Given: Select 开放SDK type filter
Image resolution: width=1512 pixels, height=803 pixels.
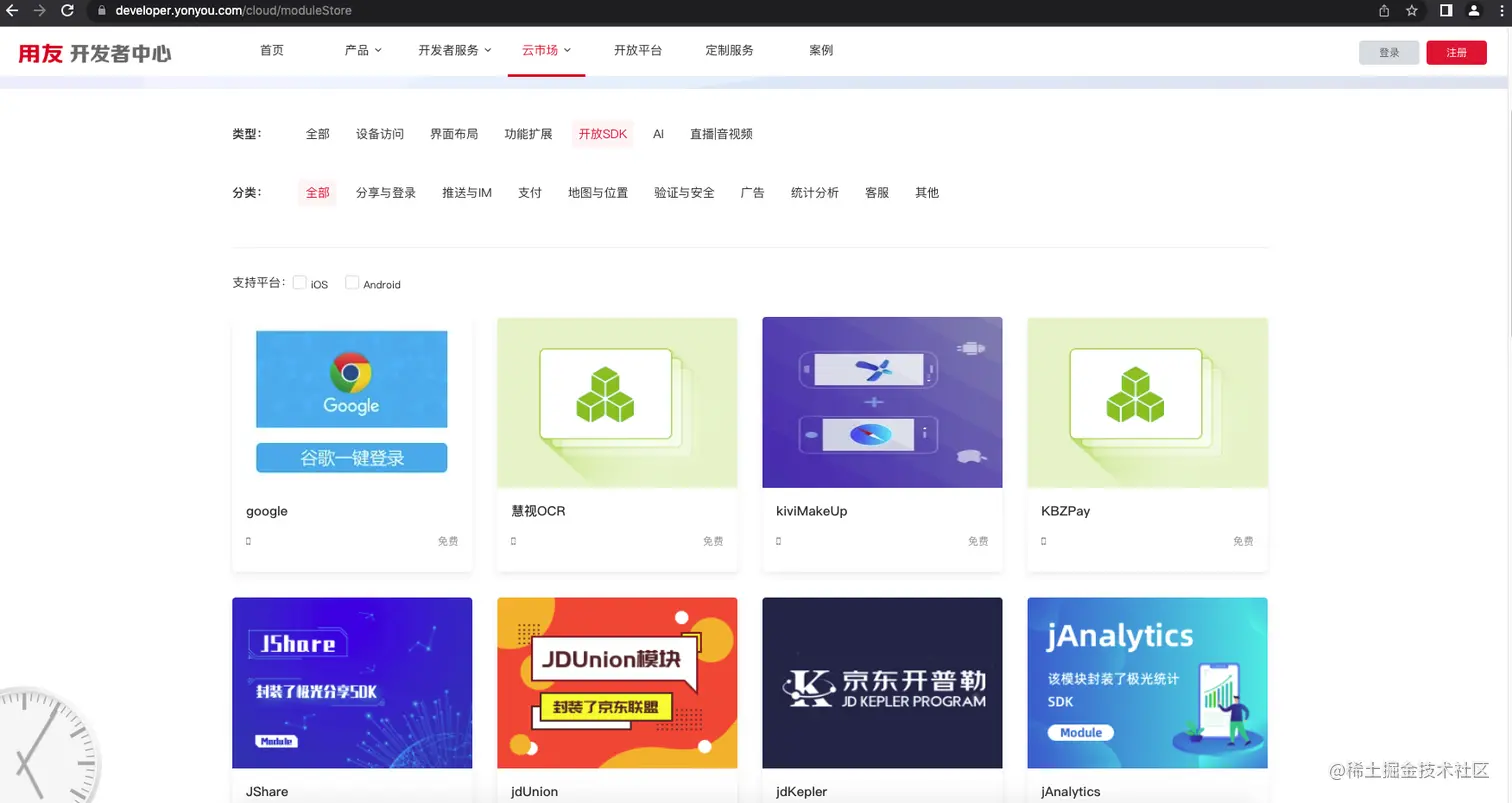Looking at the screenshot, I should (603, 134).
